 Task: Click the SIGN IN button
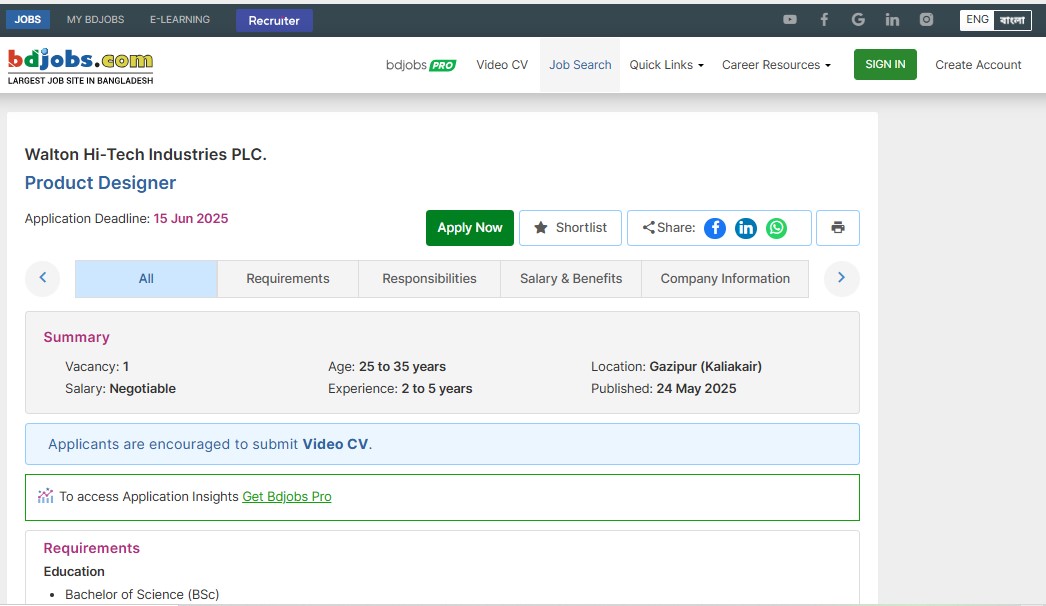(885, 64)
